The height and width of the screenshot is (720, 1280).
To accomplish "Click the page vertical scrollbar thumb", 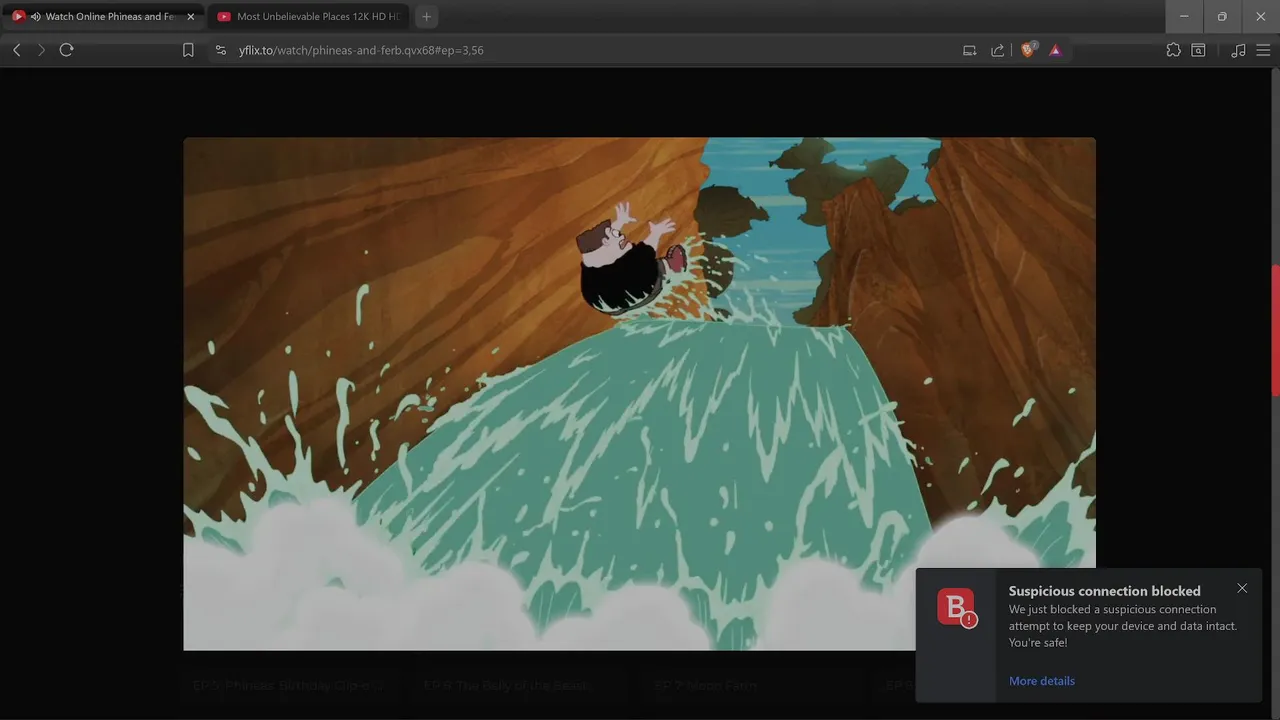I will click(1275, 330).
